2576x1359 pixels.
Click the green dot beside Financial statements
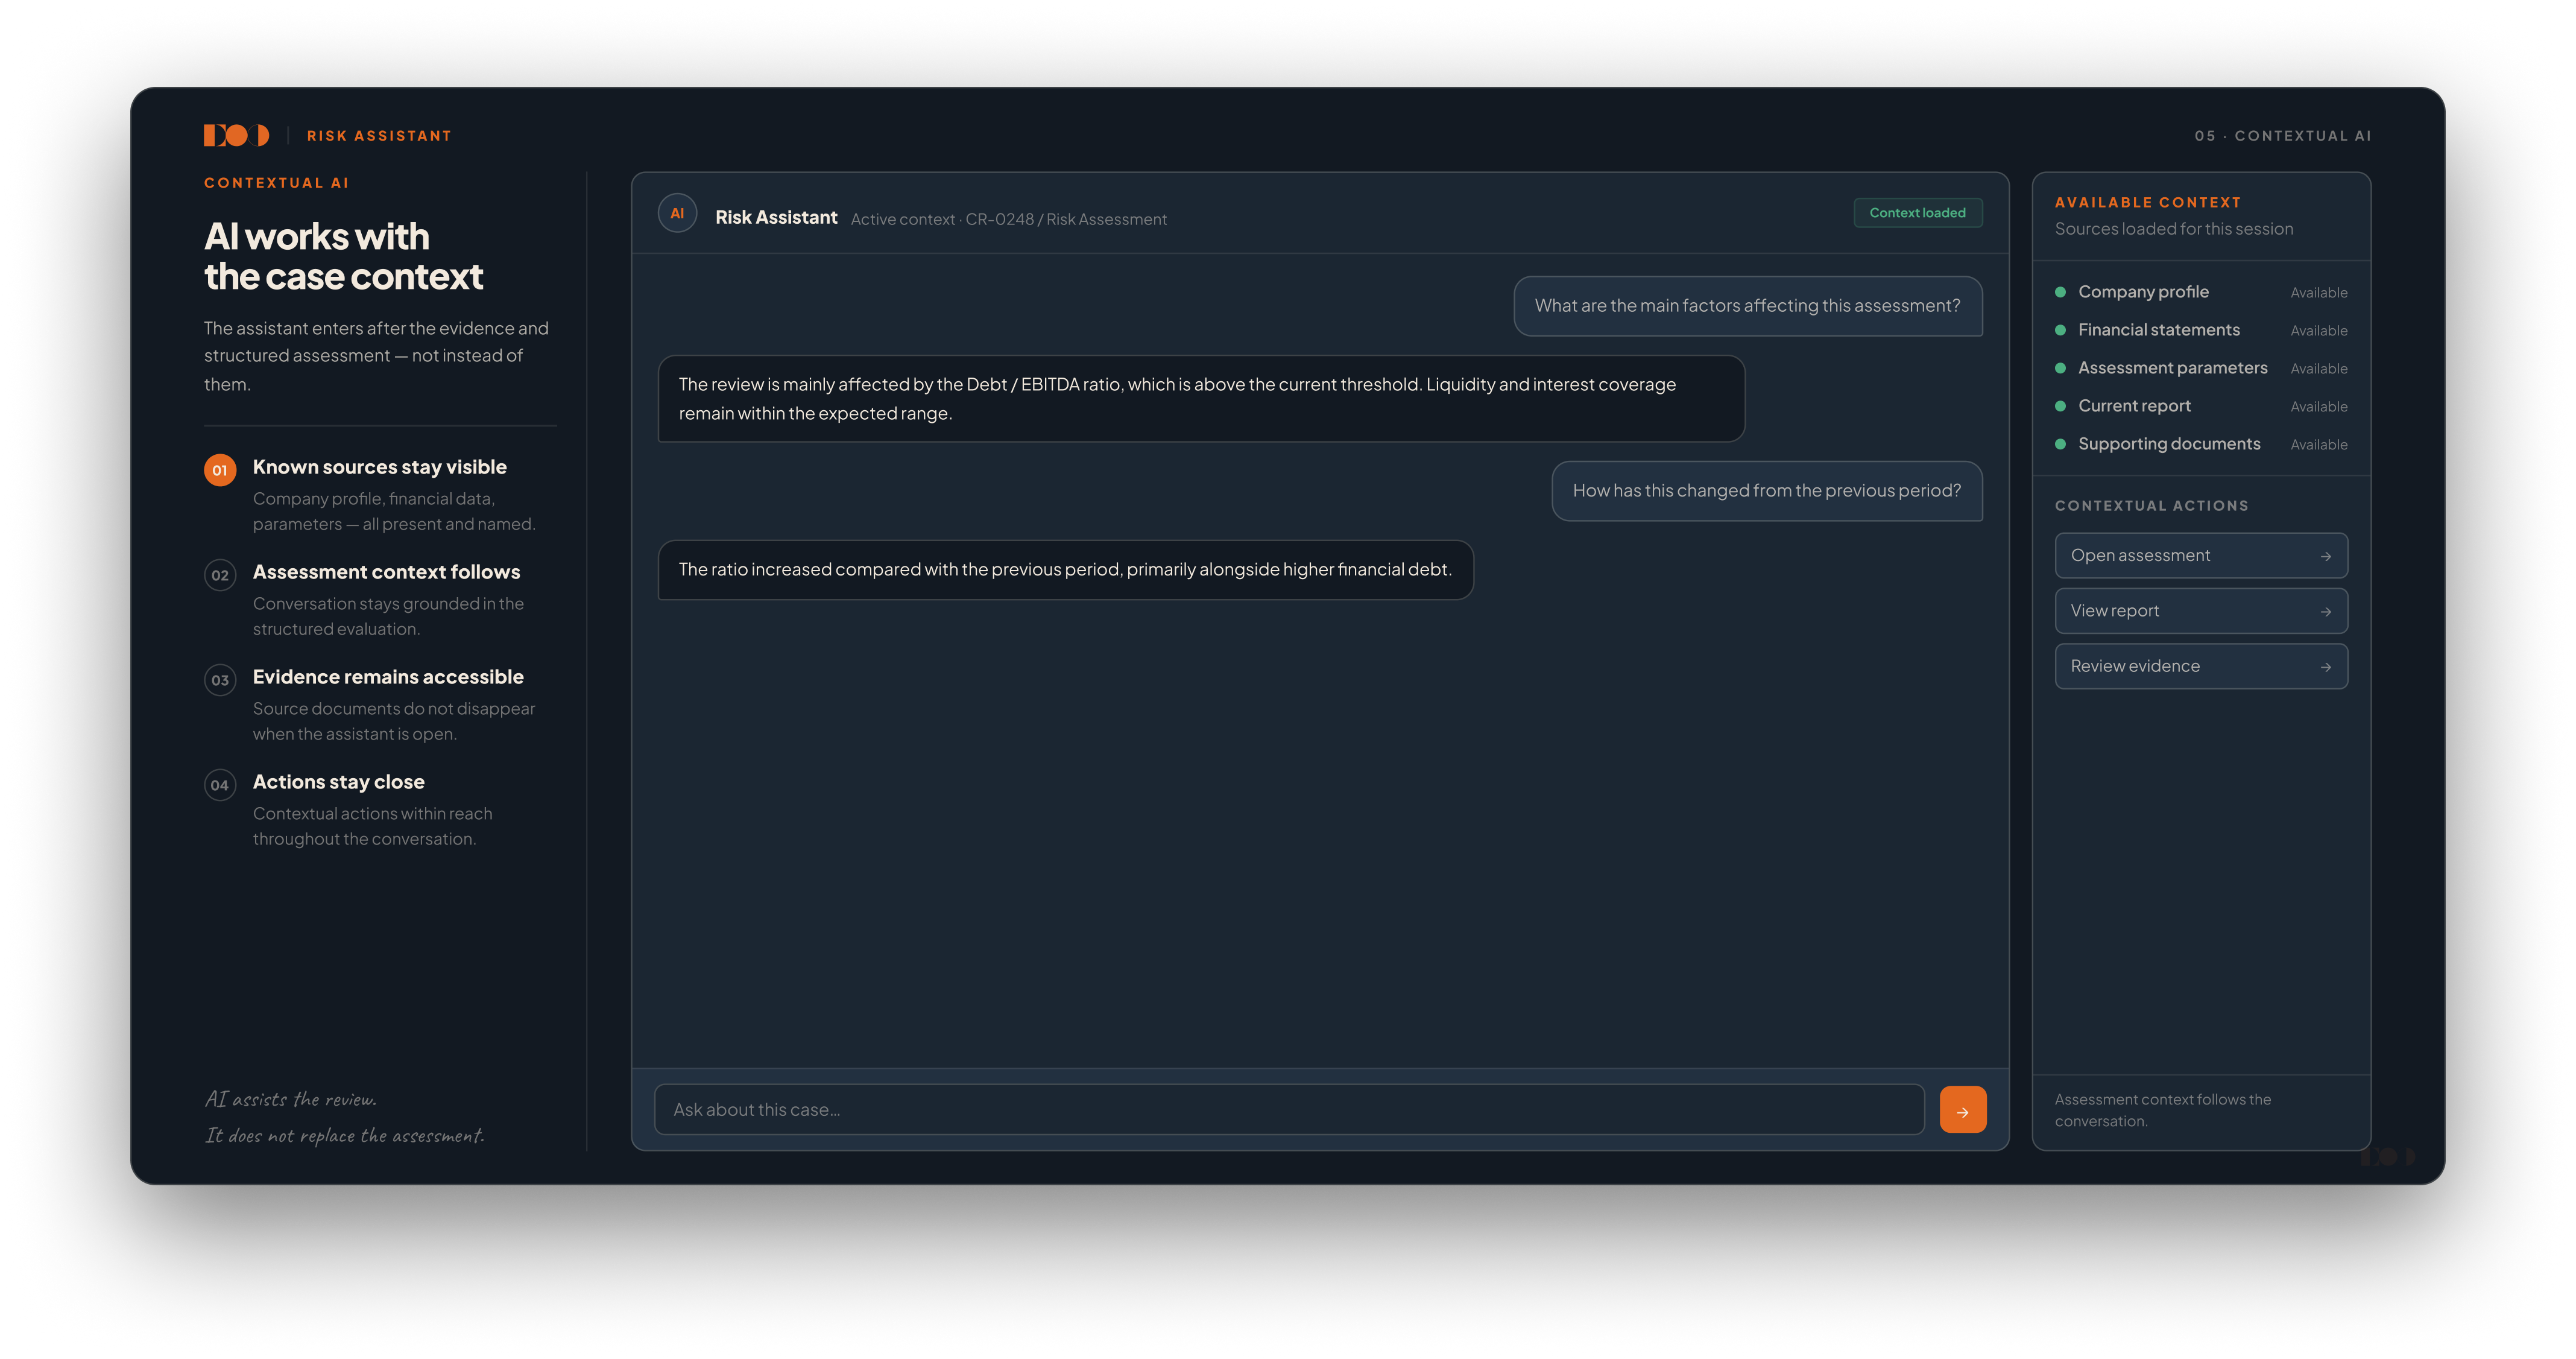pos(2060,330)
